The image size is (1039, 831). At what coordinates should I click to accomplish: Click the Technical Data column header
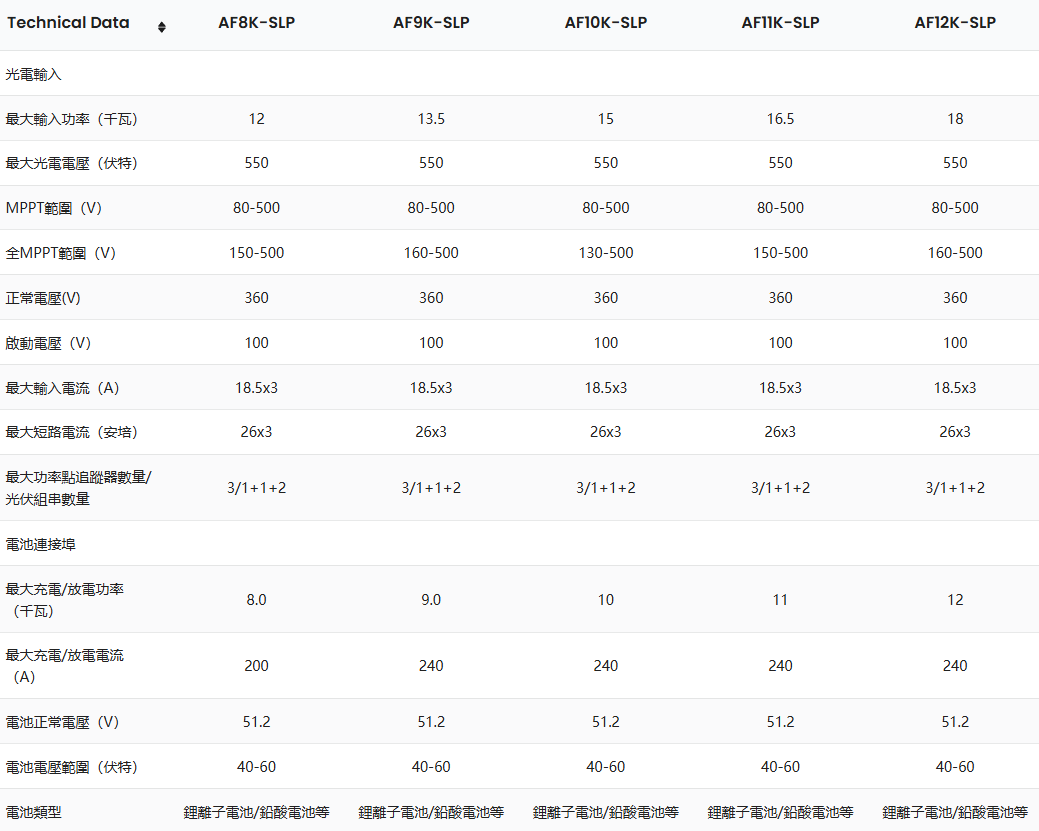[x=68, y=23]
